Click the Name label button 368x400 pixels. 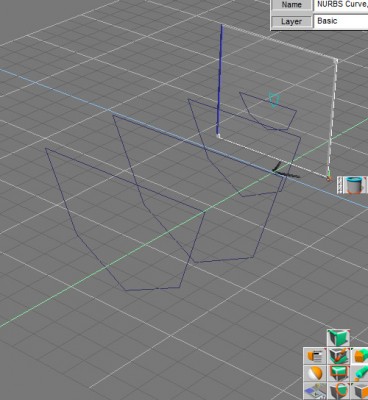(x=292, y=5)
